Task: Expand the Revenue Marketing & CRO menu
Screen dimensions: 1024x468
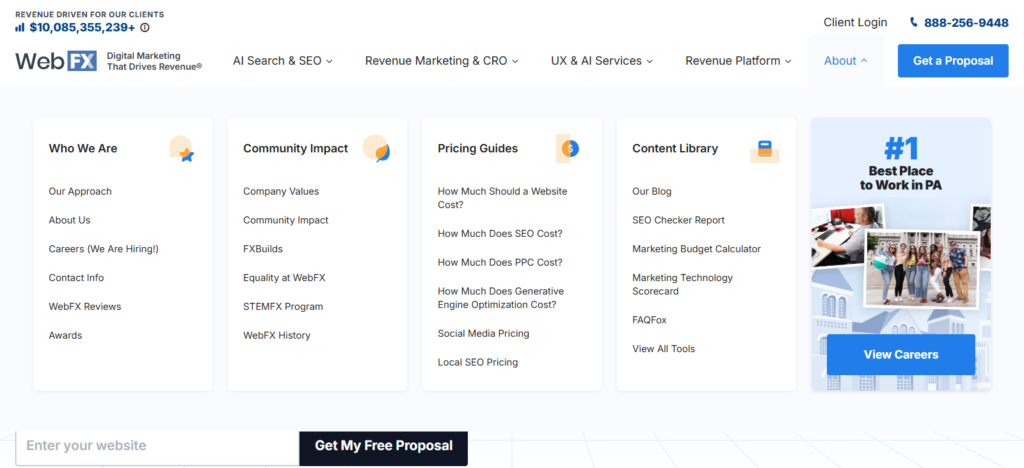Action: point(441,61)
